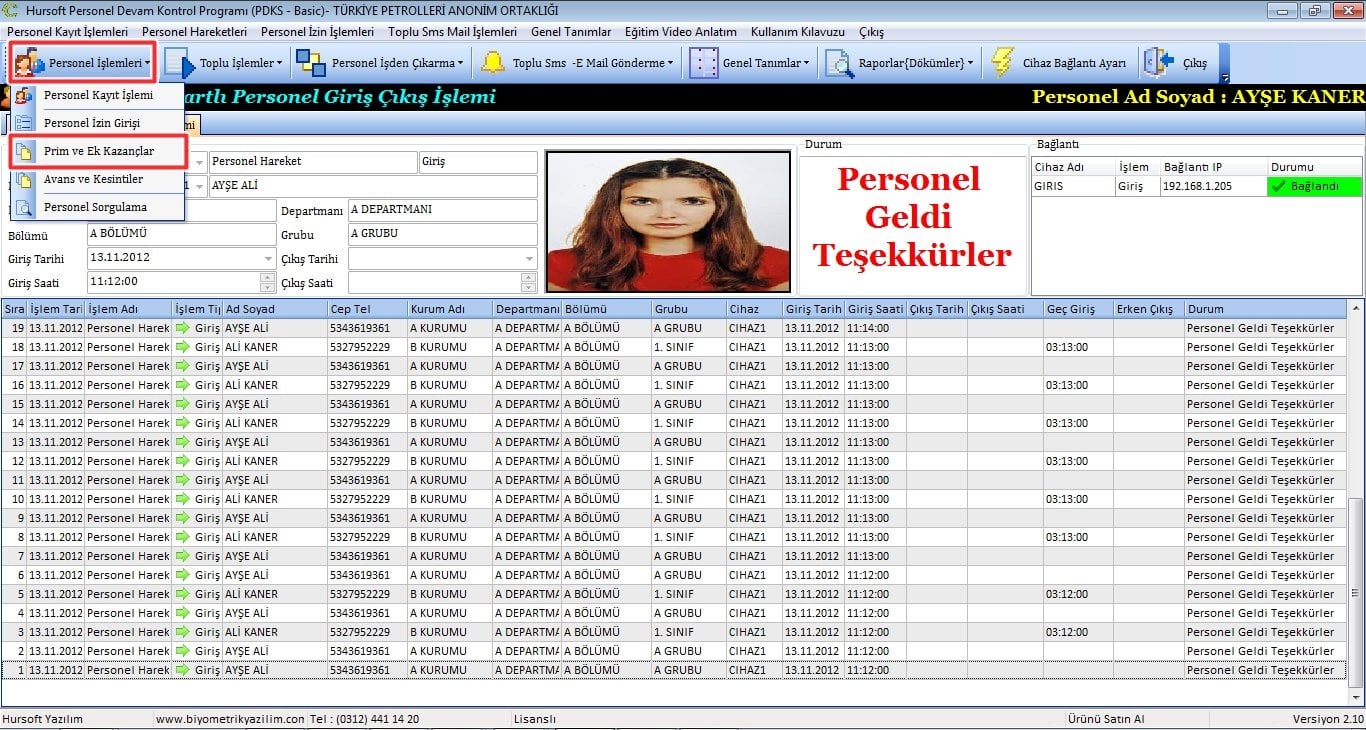Increase Giriş Saati using the up arrow
1366x730 pixels.
coord(267,278)
